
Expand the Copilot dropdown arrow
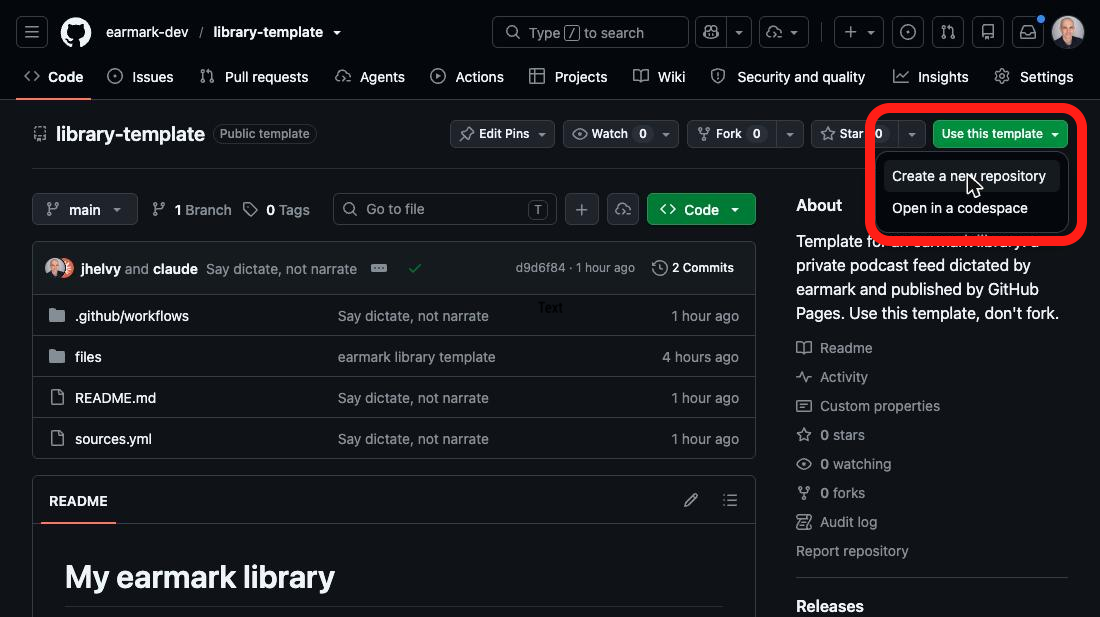coord(739,32)
